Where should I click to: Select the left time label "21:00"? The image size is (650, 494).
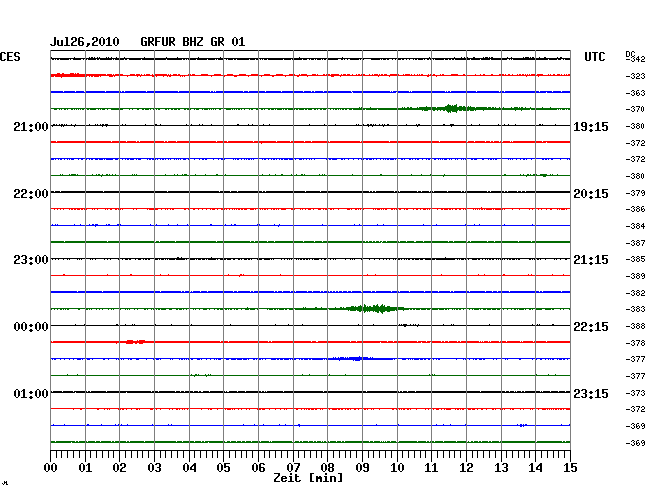(x=31, y=126)
